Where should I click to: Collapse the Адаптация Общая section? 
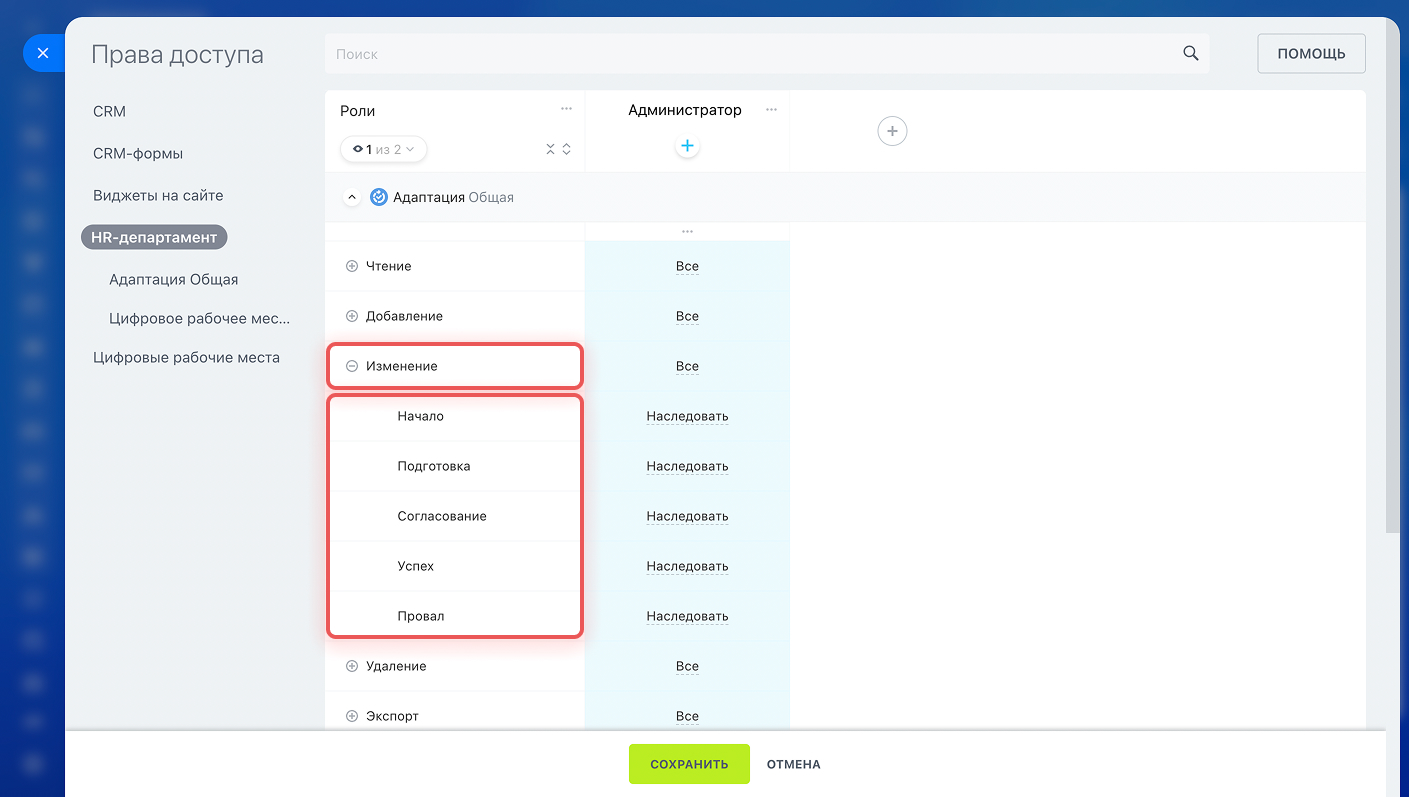click(x=352, y=197)
